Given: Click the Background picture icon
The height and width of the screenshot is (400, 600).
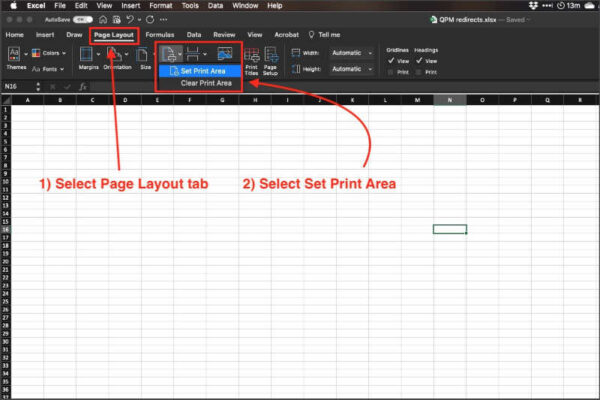Looking at the screenshot, I should (225, 53).
